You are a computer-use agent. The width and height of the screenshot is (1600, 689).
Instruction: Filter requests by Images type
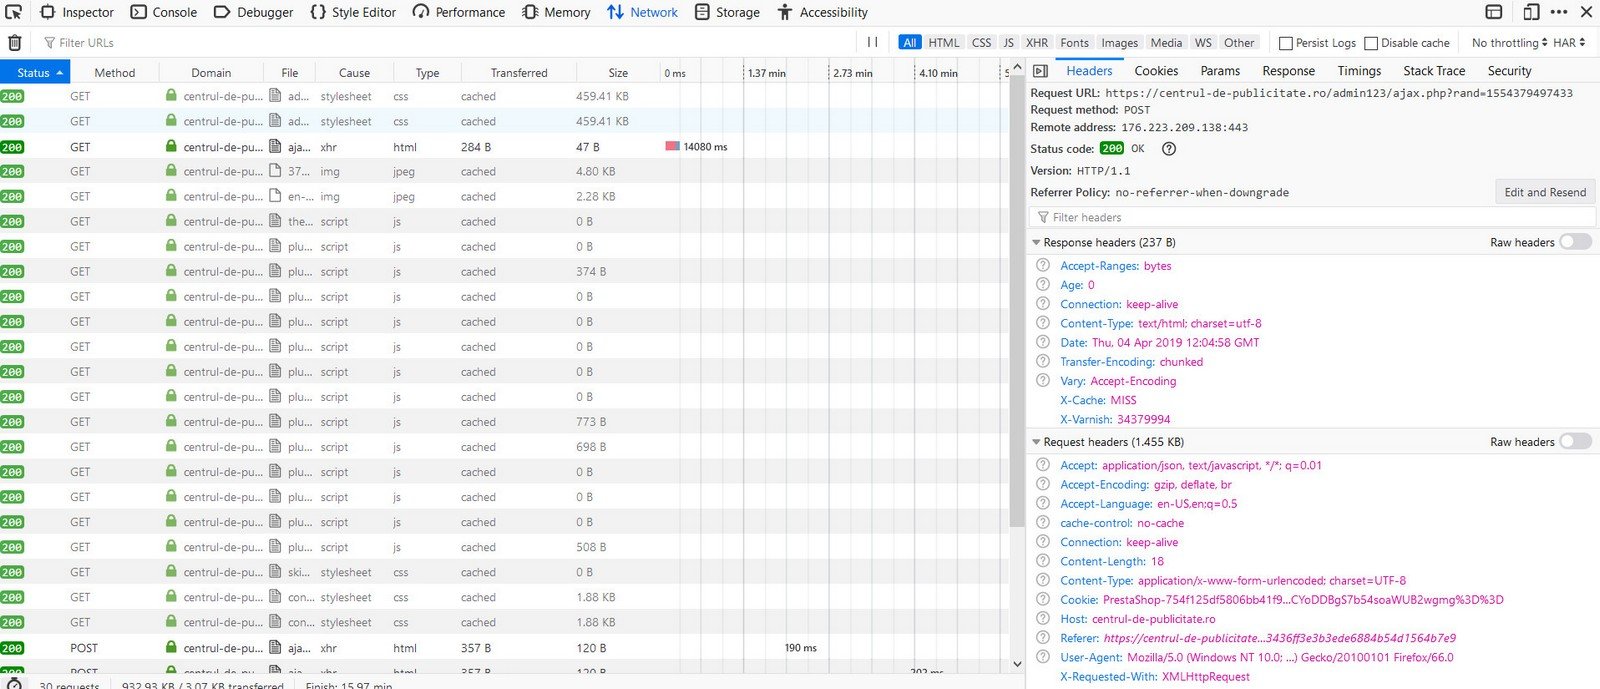[1119, 42]
